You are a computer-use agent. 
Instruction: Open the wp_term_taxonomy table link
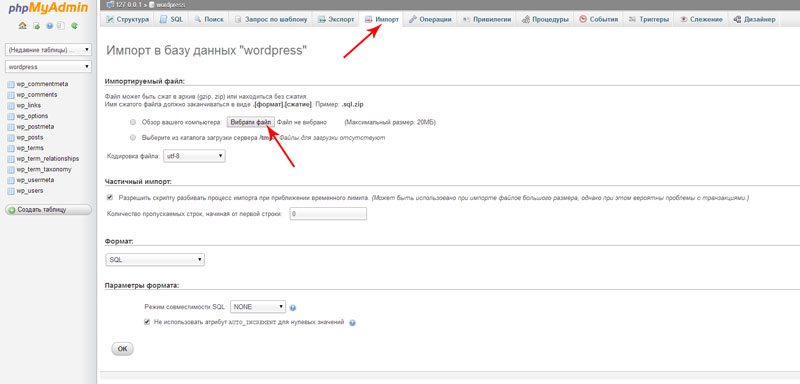[x=44, y=169]
